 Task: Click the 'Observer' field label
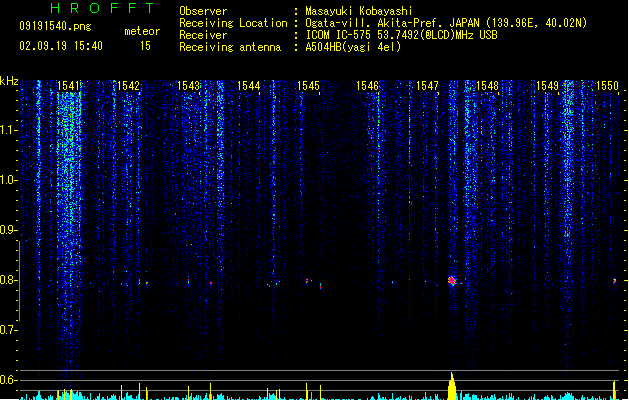(x=203, y=11)
